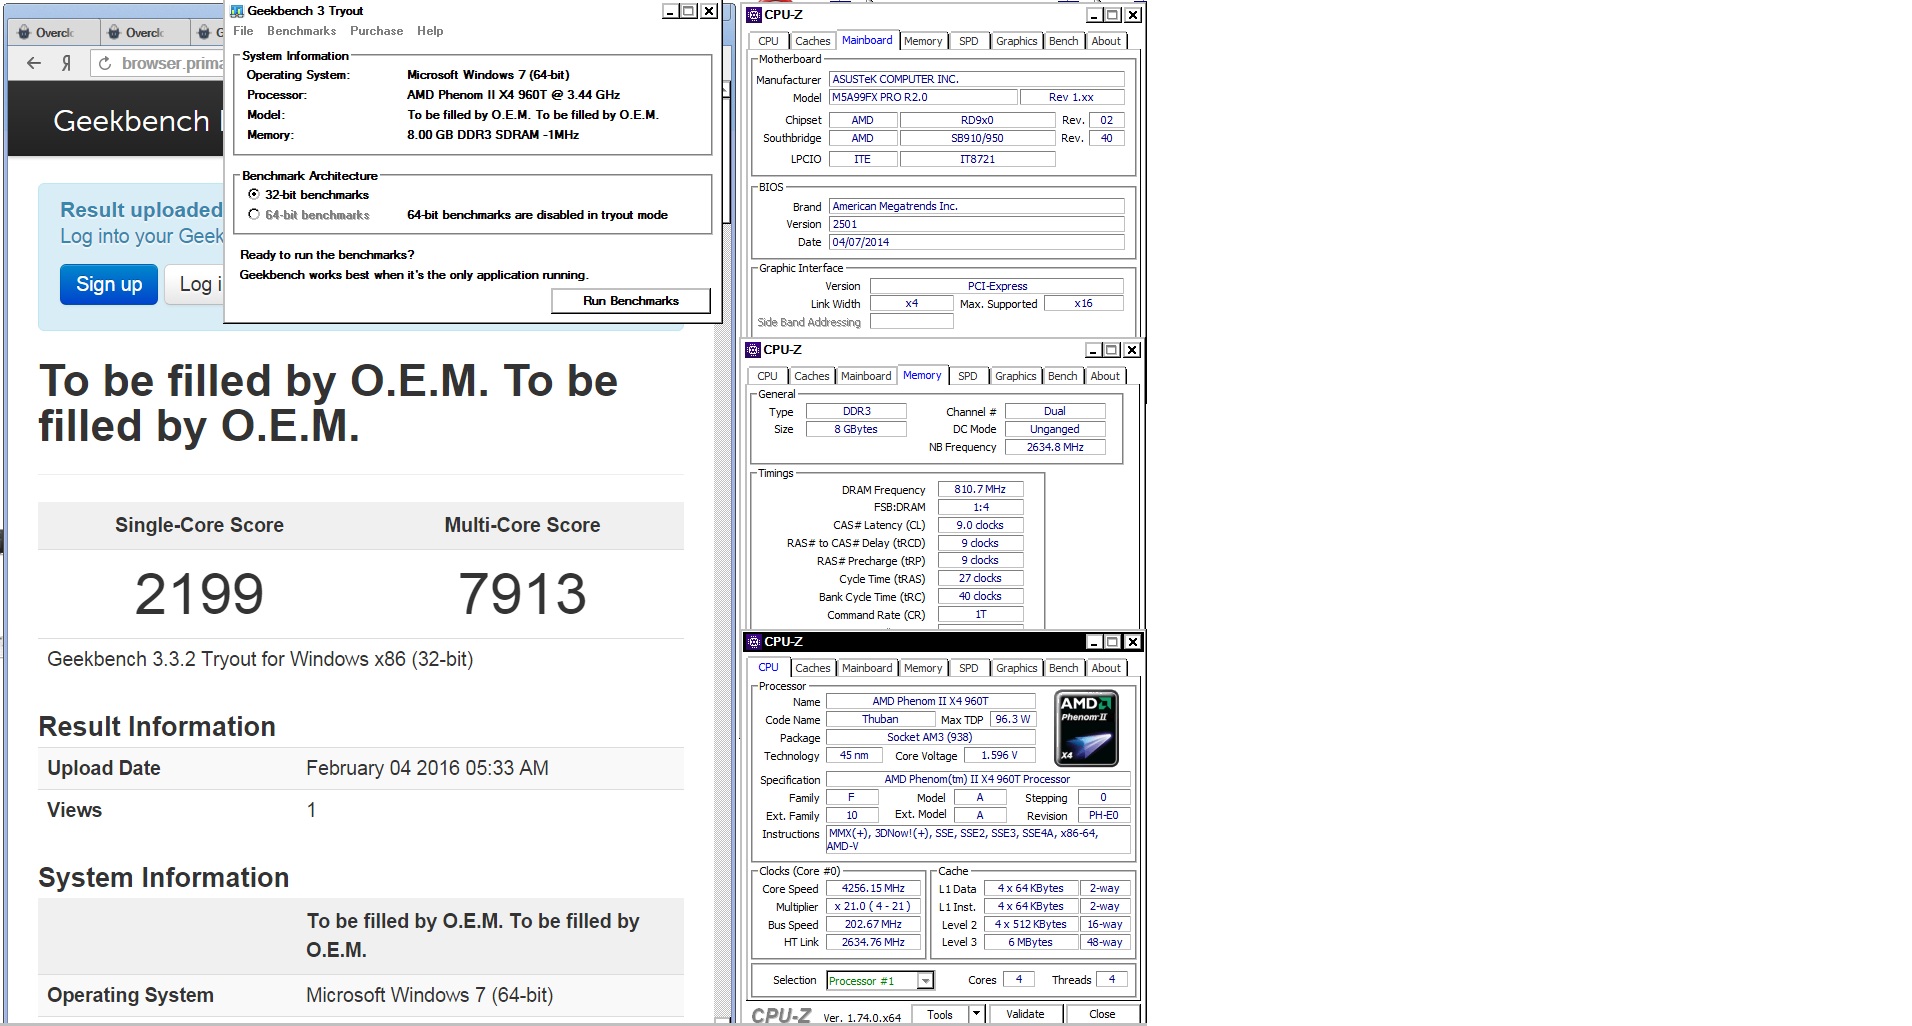Open Graphics tab in the Processor CPU-Z window
The height and width of the screenshot is (1026, 1912).
click(1016, 668)
